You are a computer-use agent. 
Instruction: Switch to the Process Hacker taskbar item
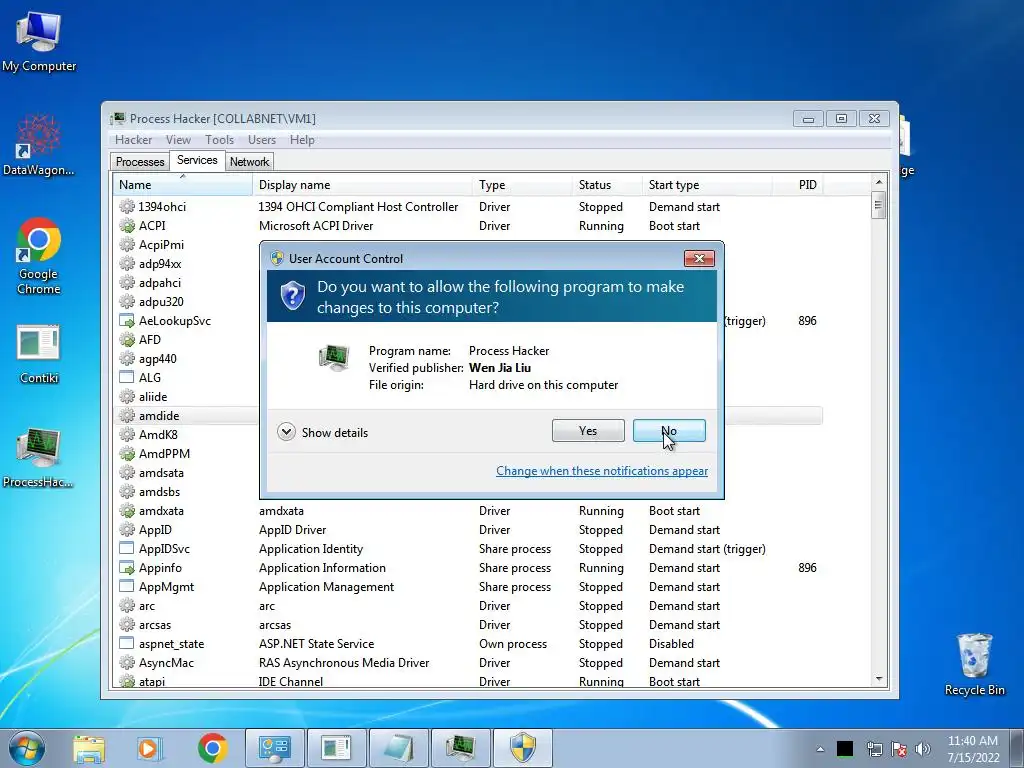point(460,748)
